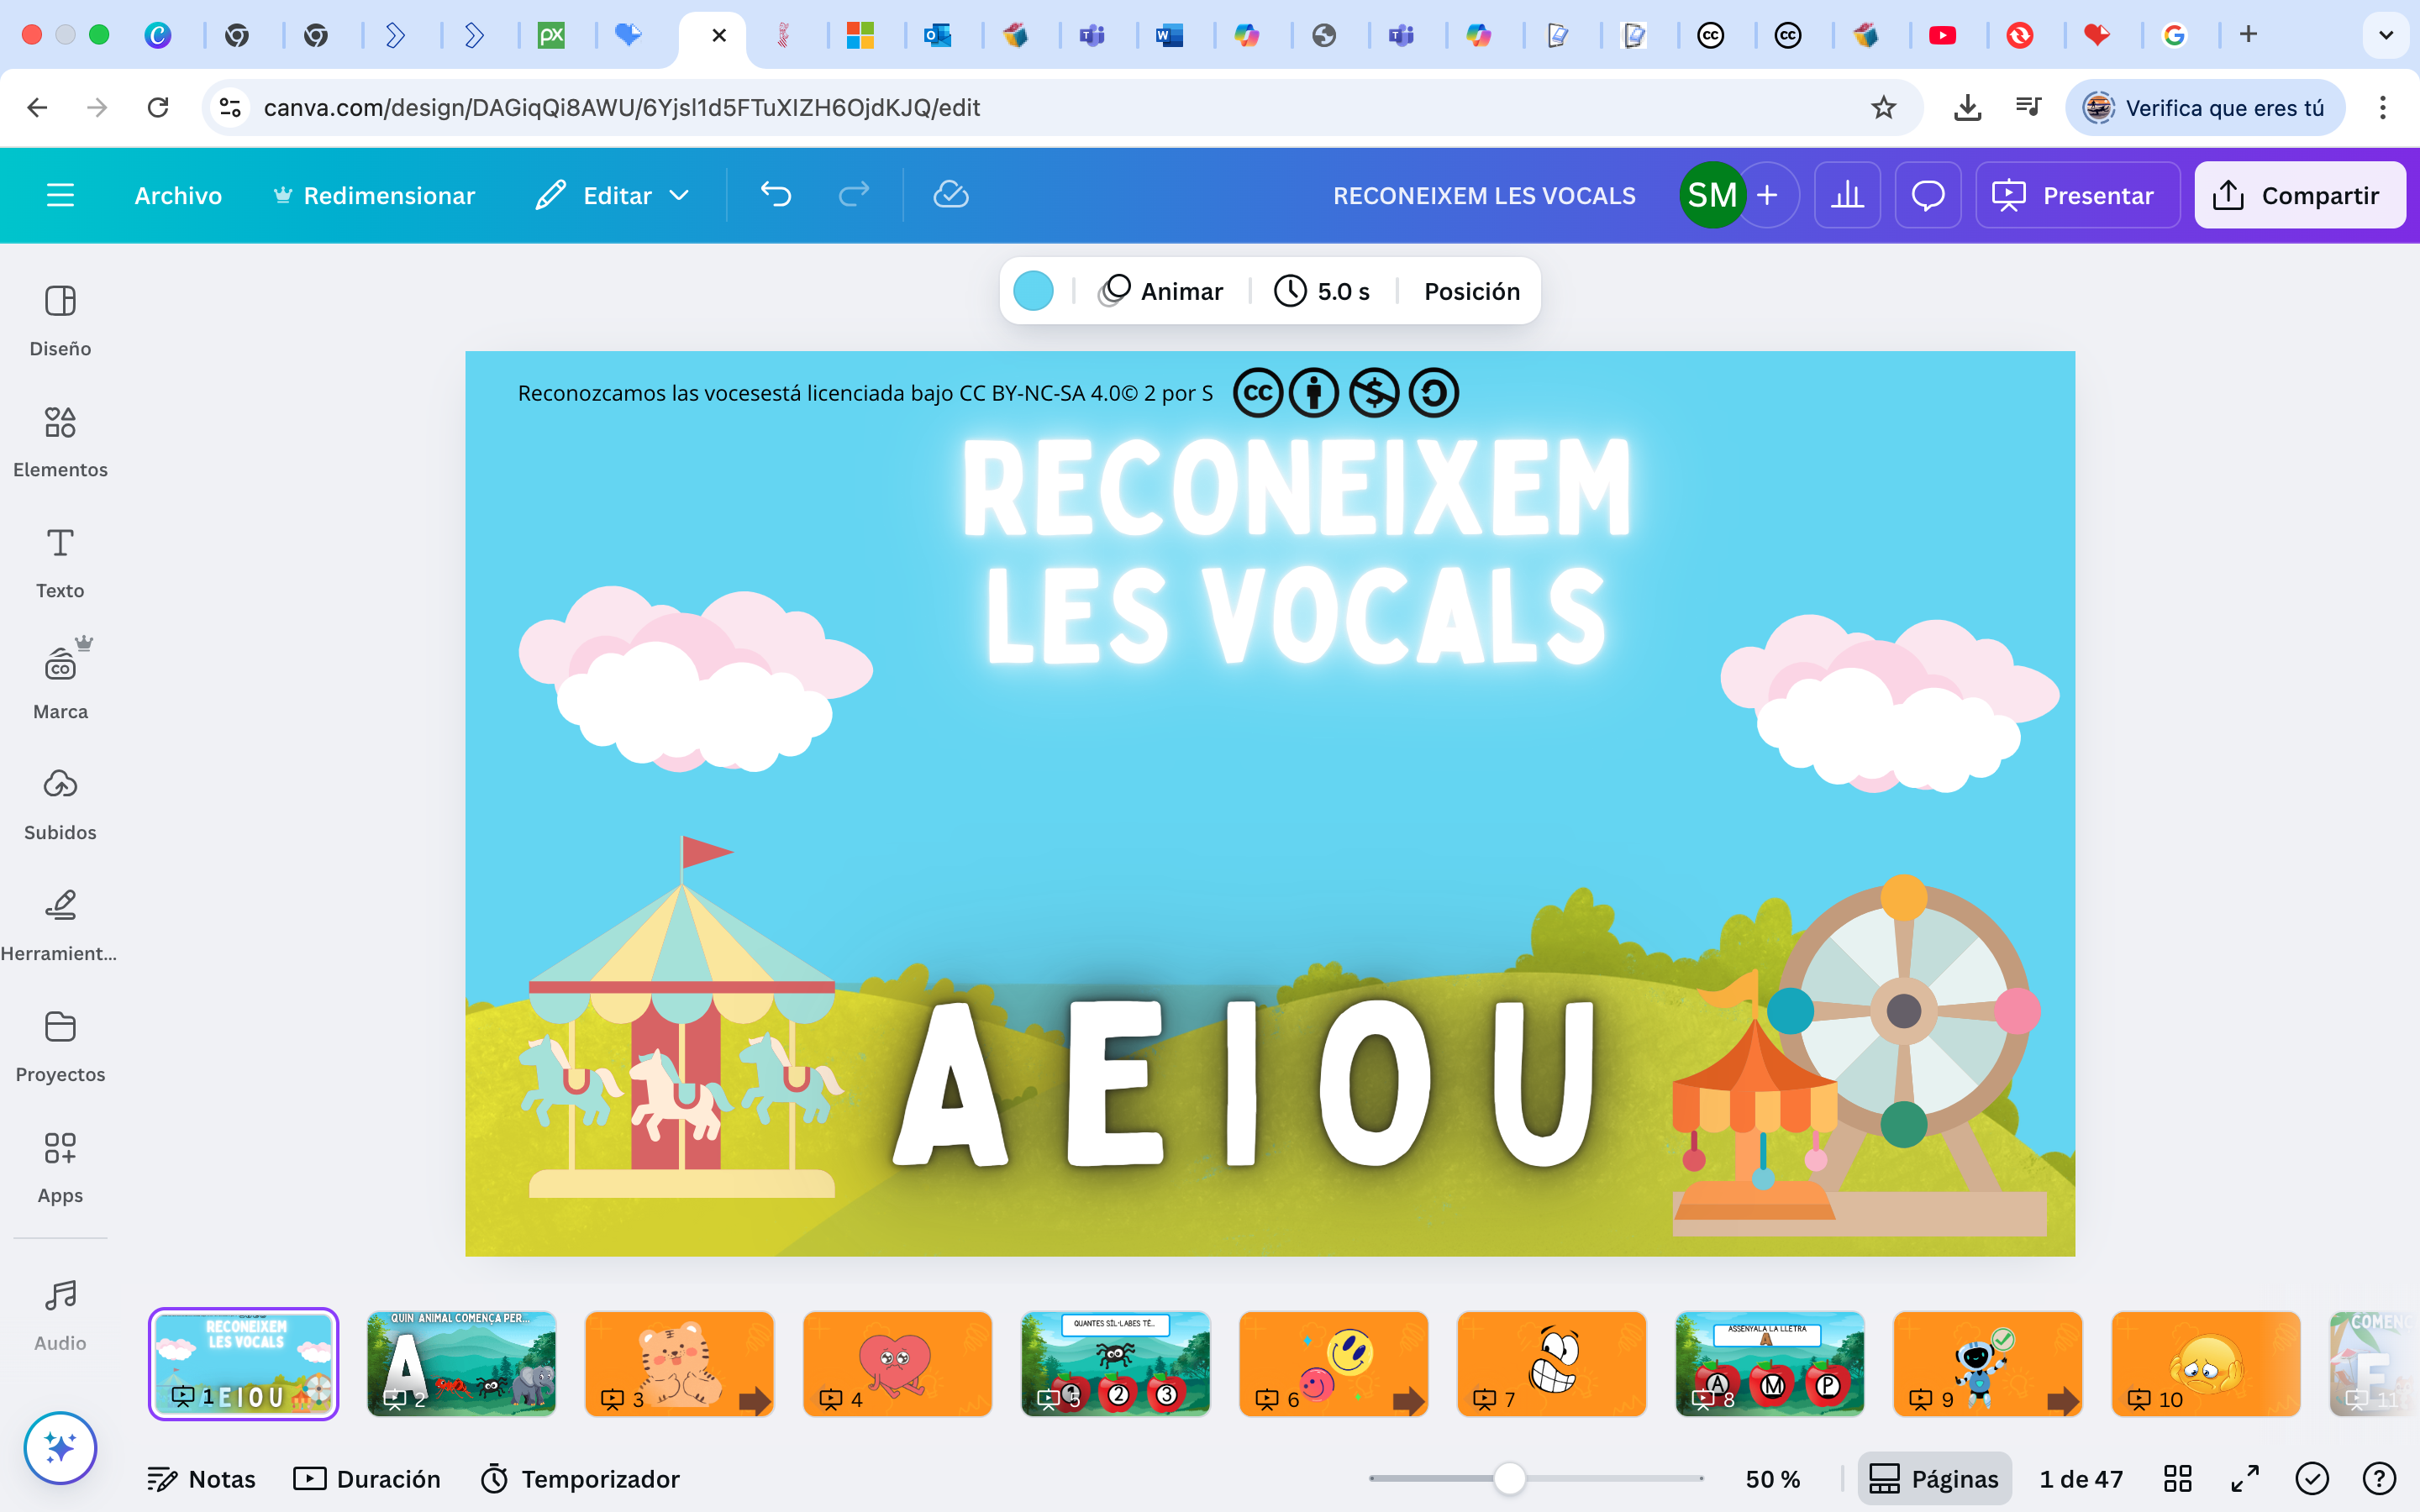Click the 50 % zoom level
The height and width of the screenshot is (1512, 2420).
(x=1772, y=1478)
